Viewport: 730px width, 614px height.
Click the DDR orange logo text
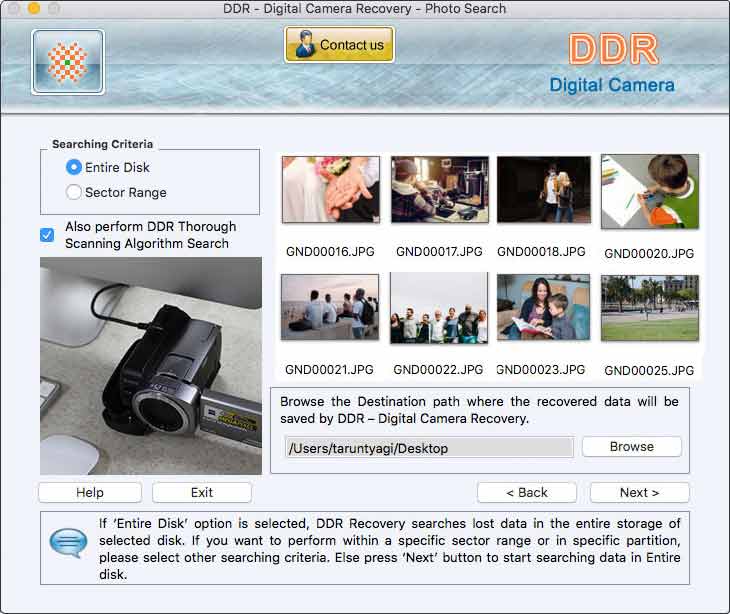614,49
